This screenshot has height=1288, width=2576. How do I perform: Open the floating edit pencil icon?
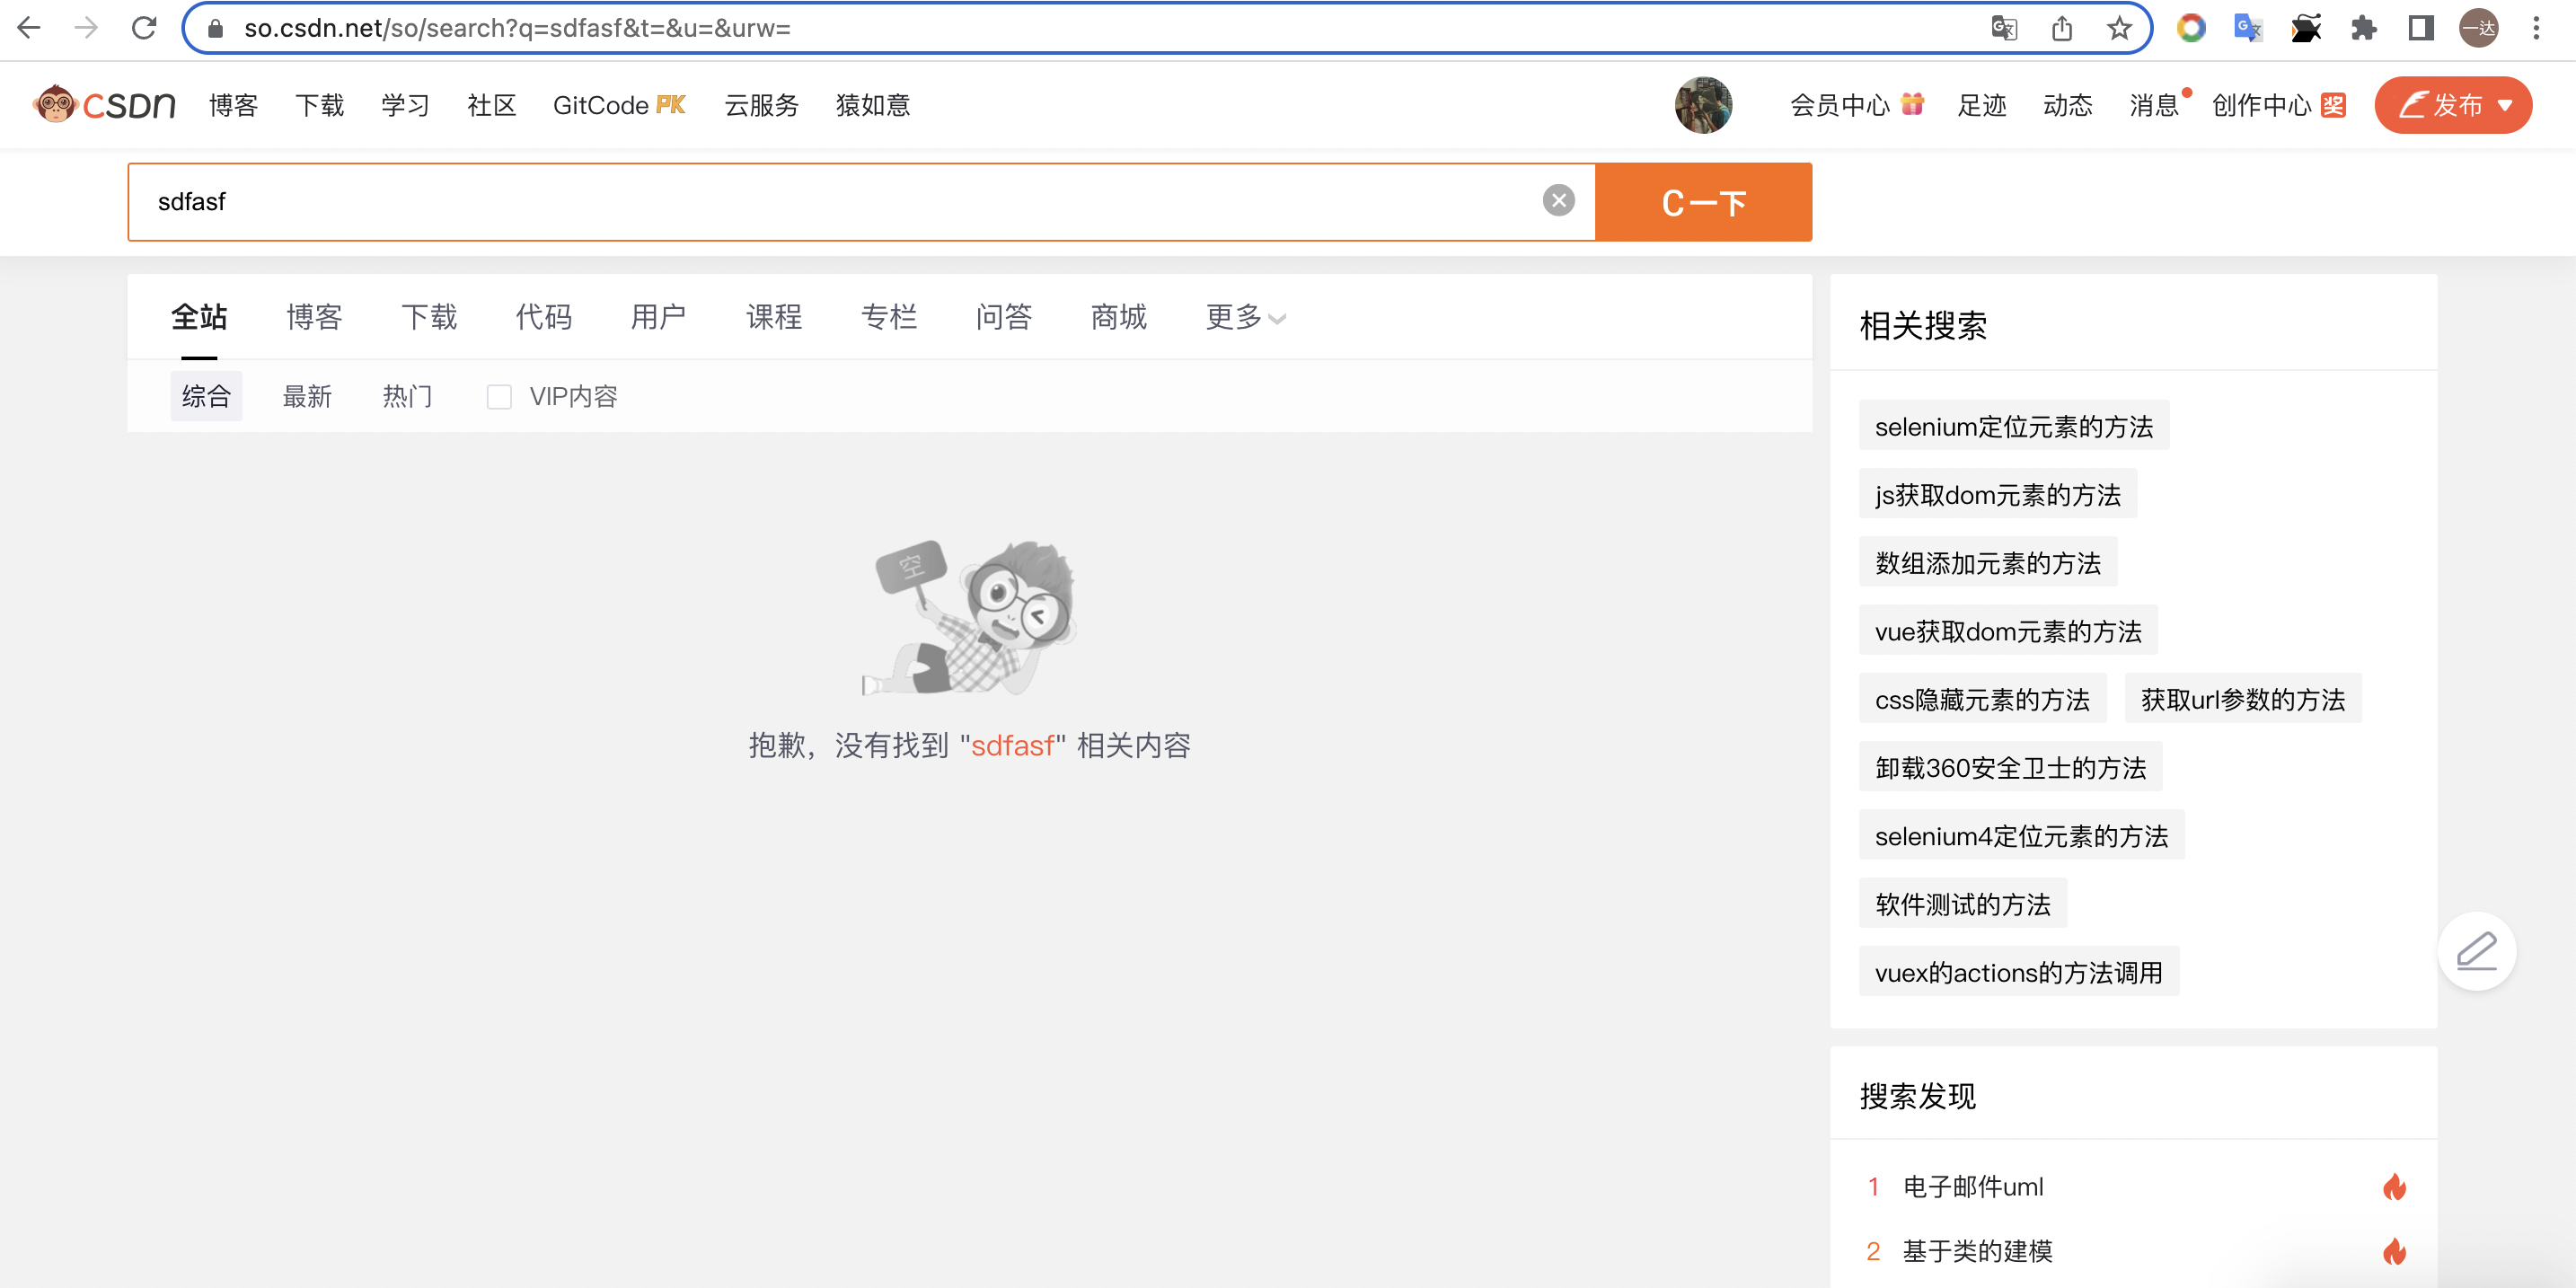pyautogui.click(x=2476, y=951)
